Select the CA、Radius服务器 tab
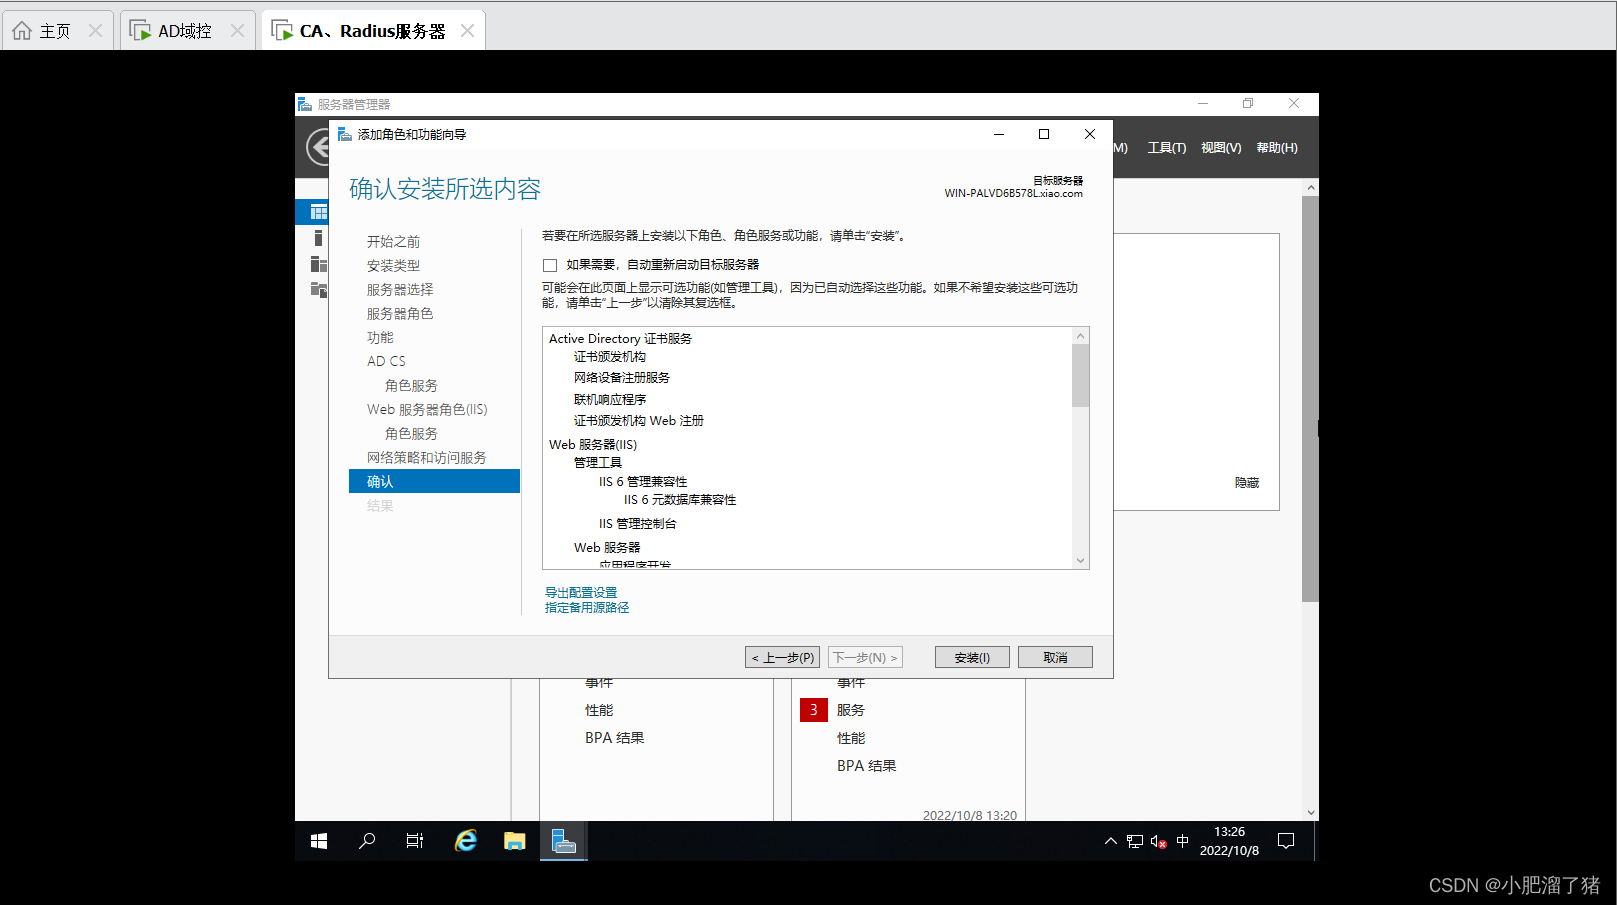The height and width of the screenshot is (905, 1617). [x=372, y=31]
